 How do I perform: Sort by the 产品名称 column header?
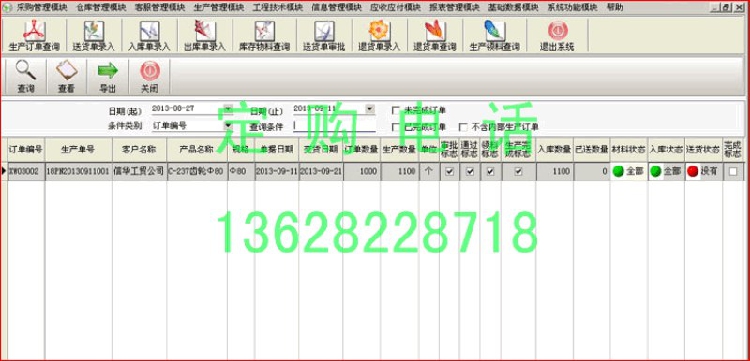tap(197, 150)
